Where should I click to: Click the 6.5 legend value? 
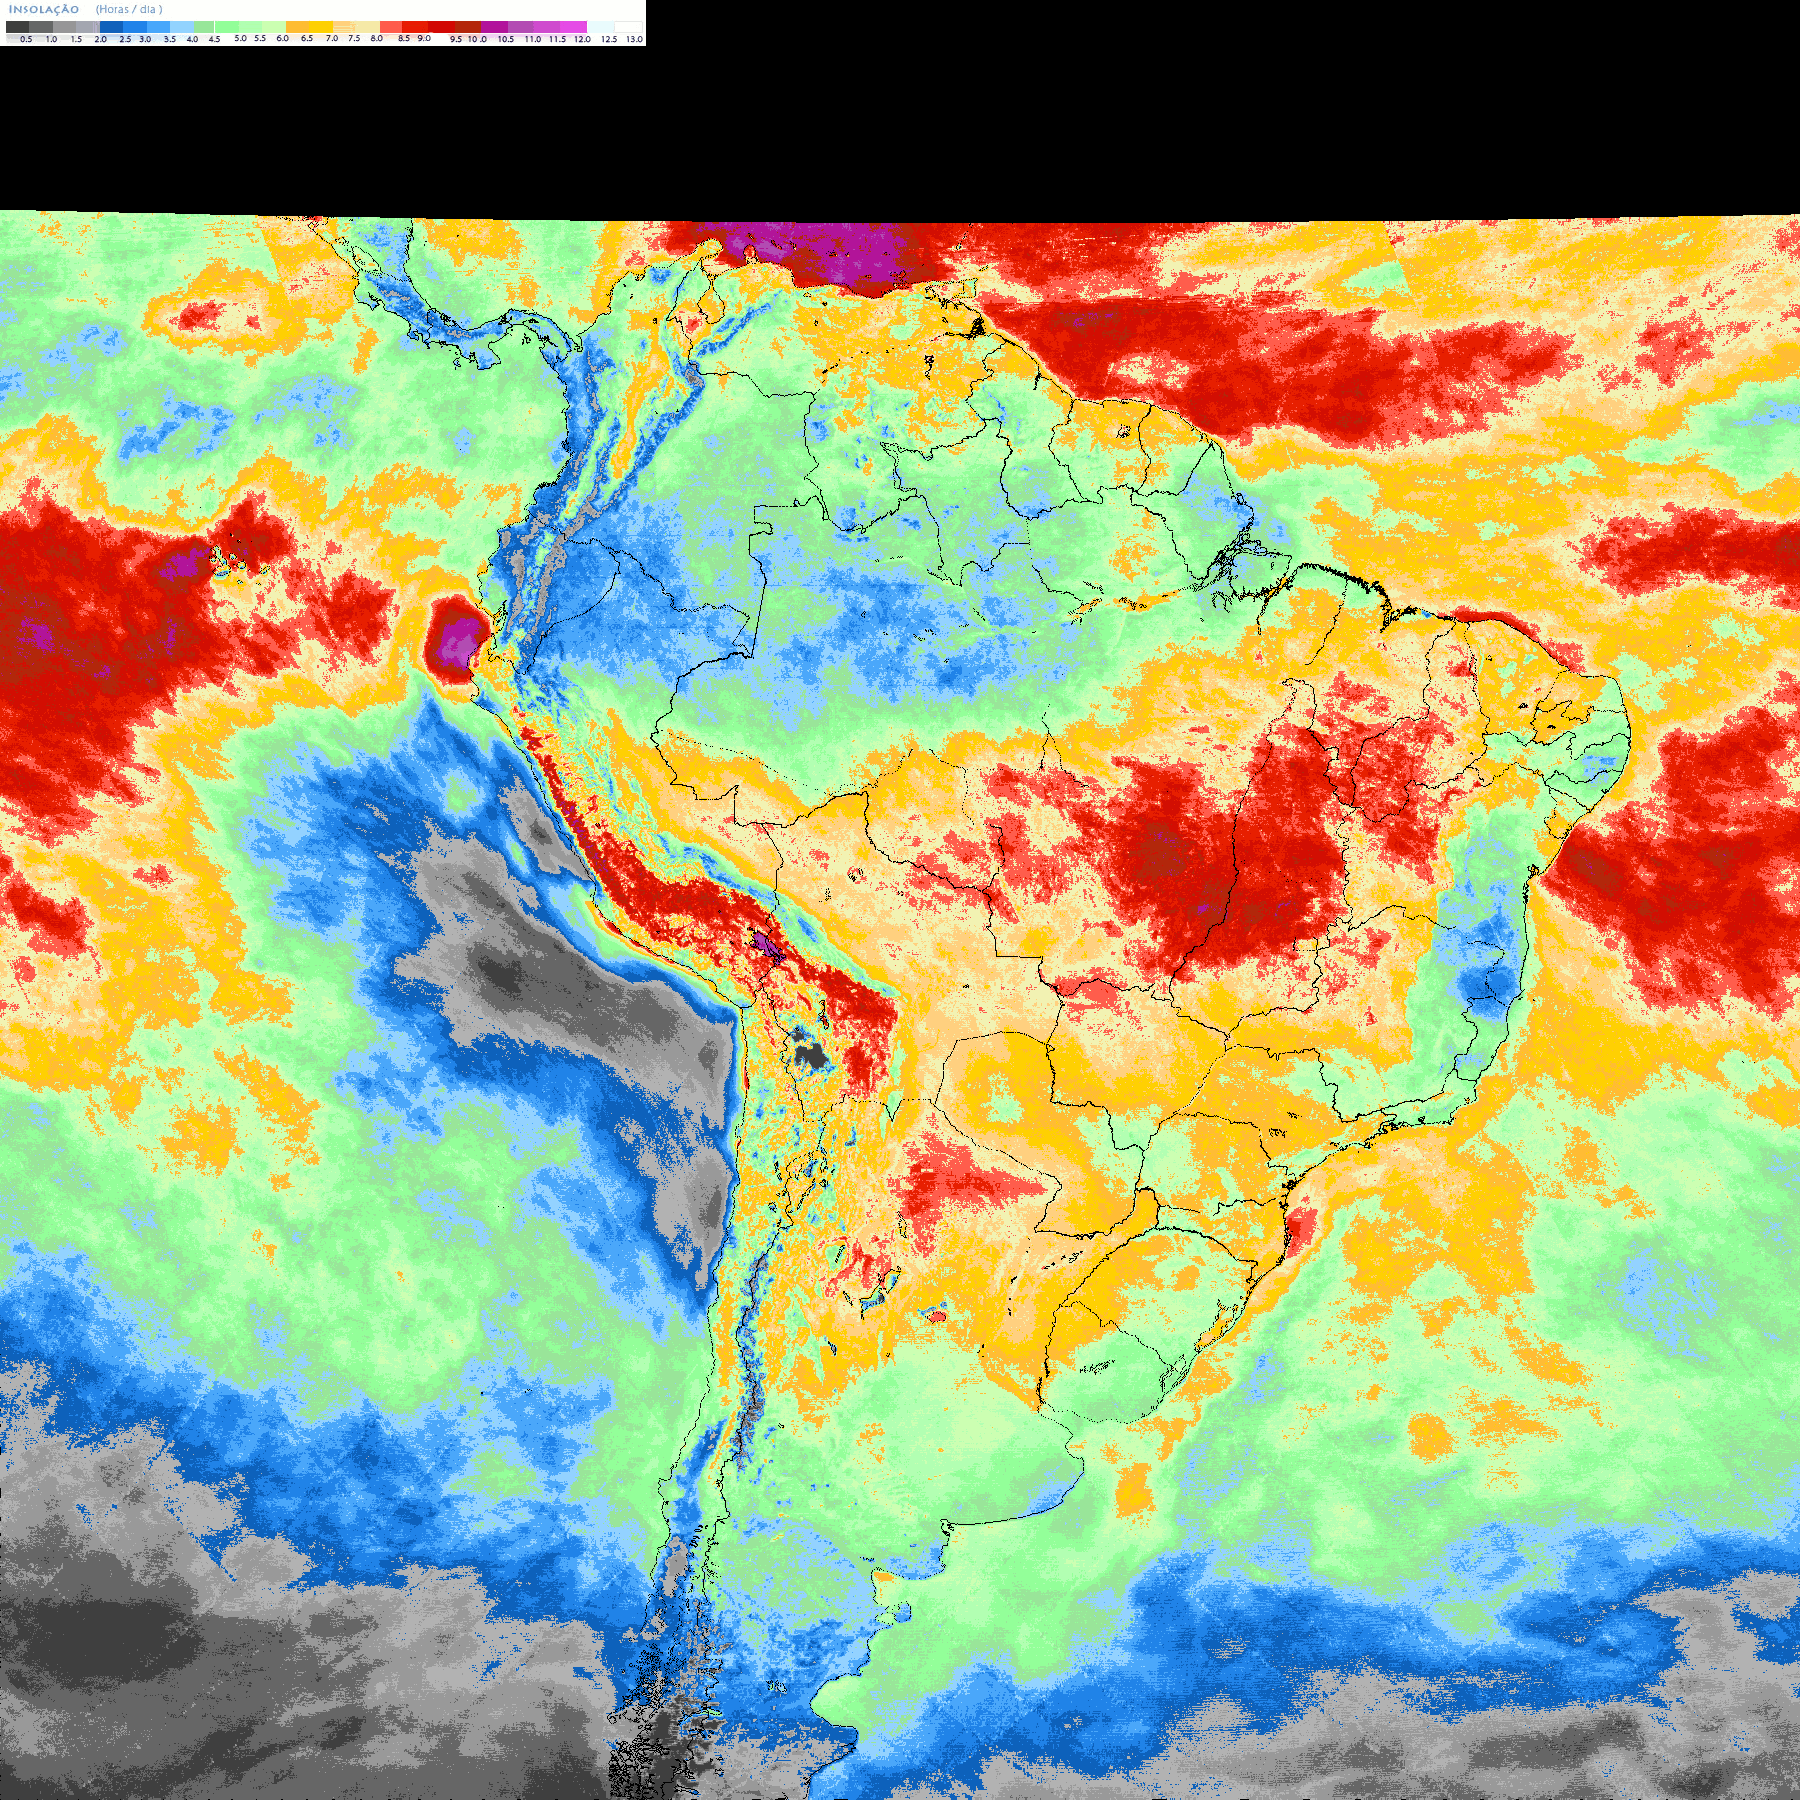click(307, 38)
